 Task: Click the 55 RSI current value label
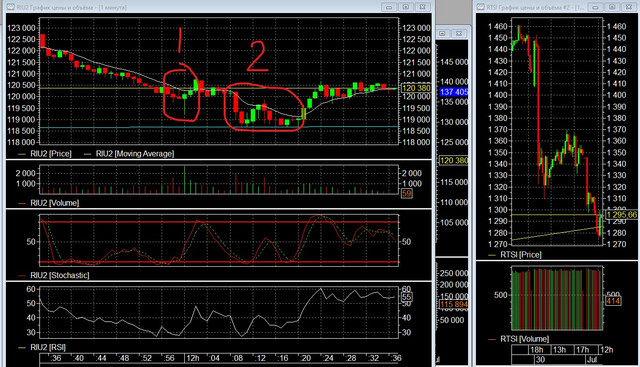point(407,297)
